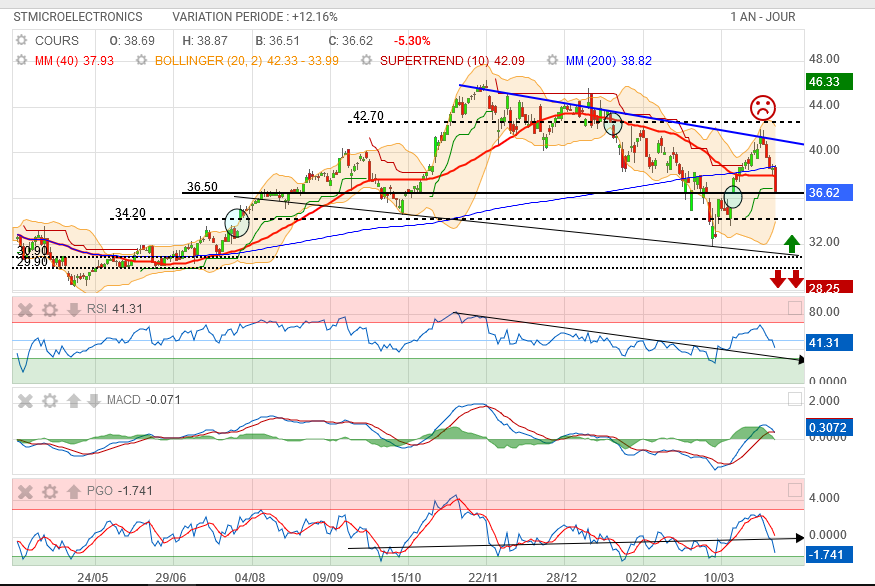Select the MM (40) 37.93 label
The width and height of the screenshot is (875, 586).
click(74, 60)
